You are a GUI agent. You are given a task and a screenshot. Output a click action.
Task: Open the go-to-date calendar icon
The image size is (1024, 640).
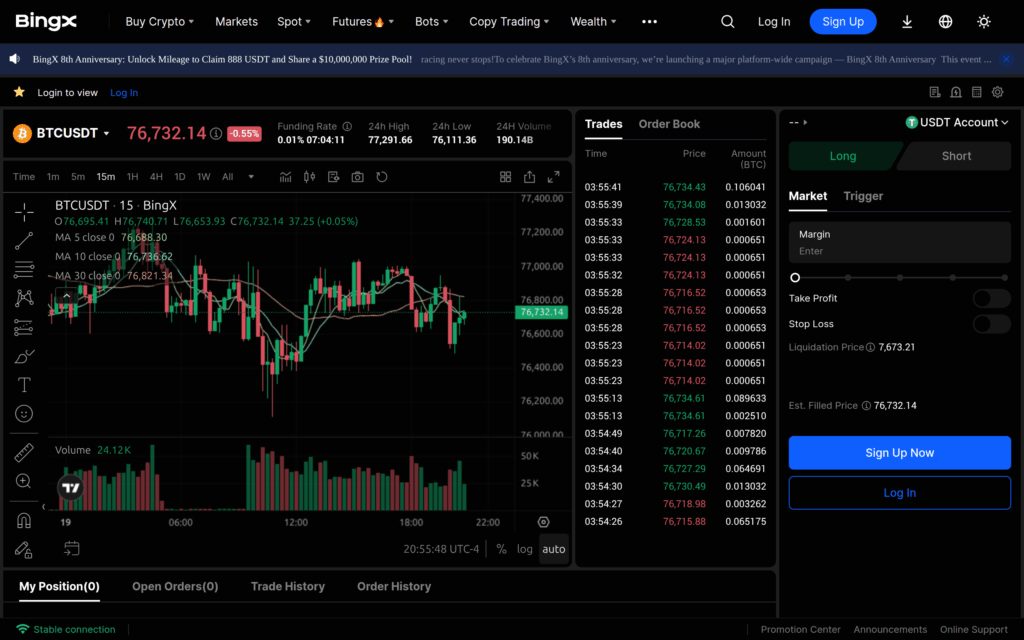click(x=72, y=549)
